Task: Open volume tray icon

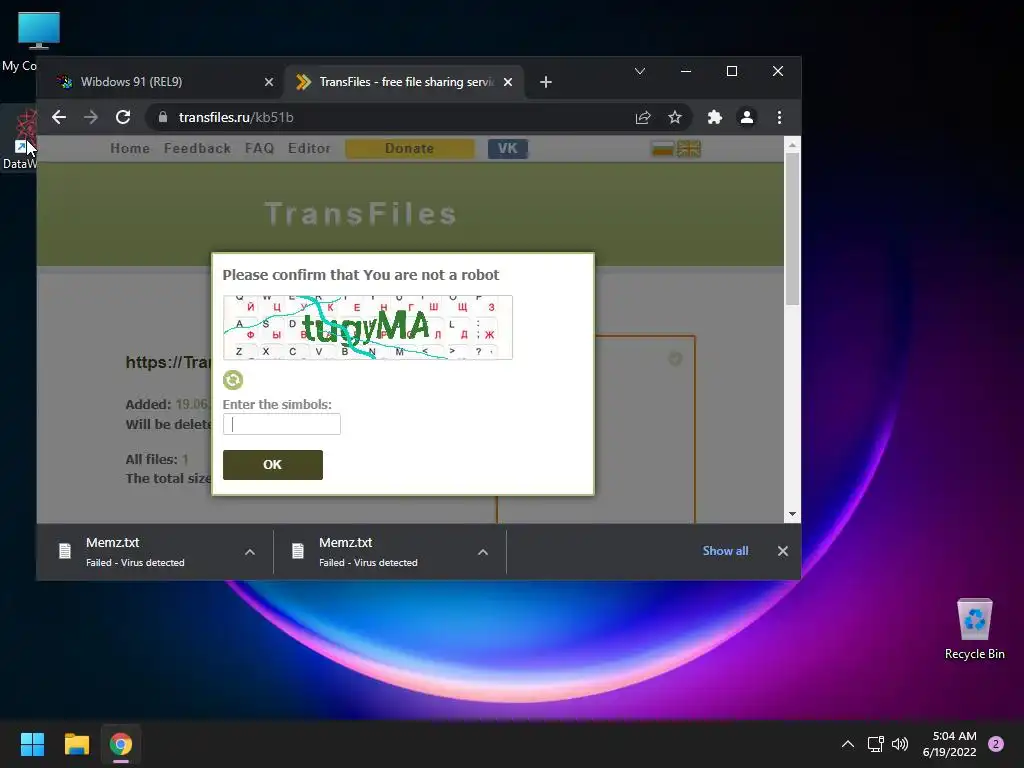Action: 900,744
